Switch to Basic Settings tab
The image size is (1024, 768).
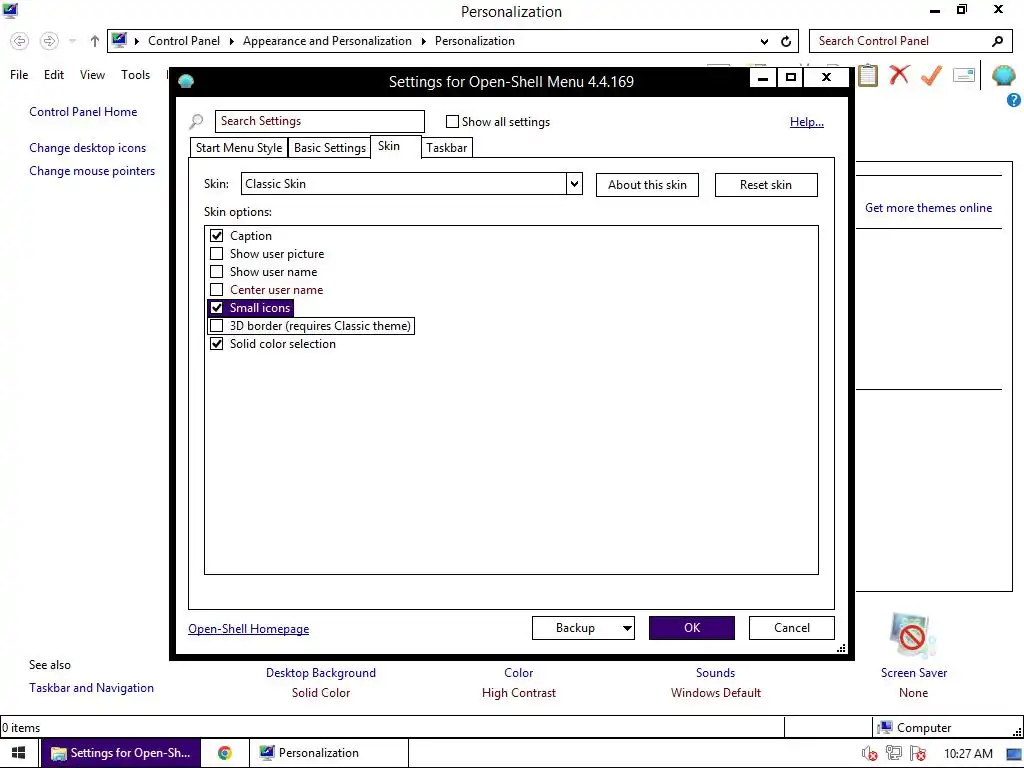pos(330,148)
